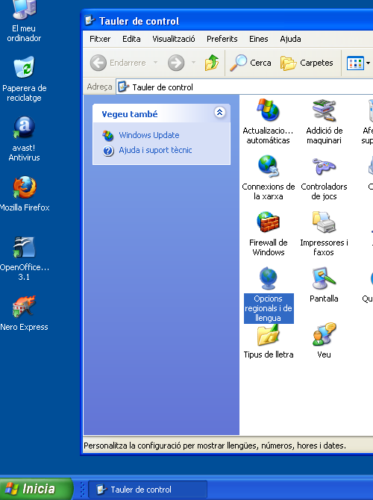Screen dimensions: 373x500
Task: Open the Veu speech applet
Action: point(324,340)
